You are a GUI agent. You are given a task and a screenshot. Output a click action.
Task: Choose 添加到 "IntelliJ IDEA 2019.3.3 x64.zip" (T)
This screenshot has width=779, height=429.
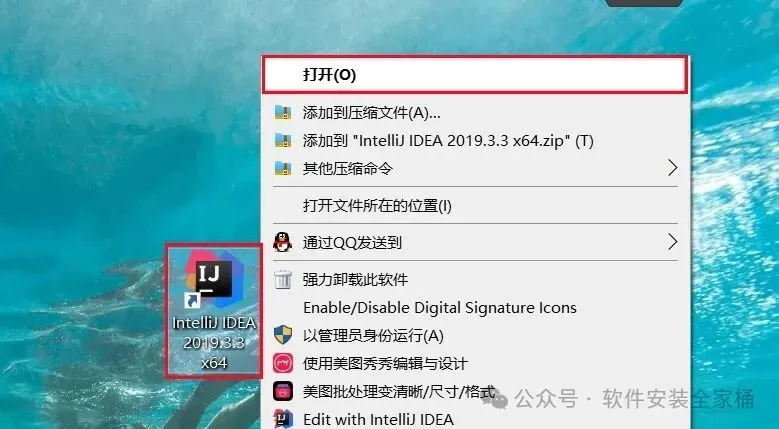coord(475,141)
